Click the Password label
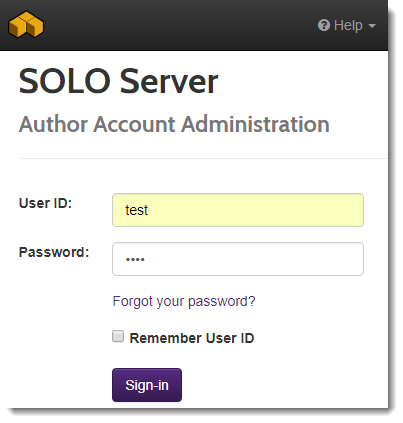Image resolution: width=403 pixels, height=423 pixels. pyautogui.click(x=54, y=252)
